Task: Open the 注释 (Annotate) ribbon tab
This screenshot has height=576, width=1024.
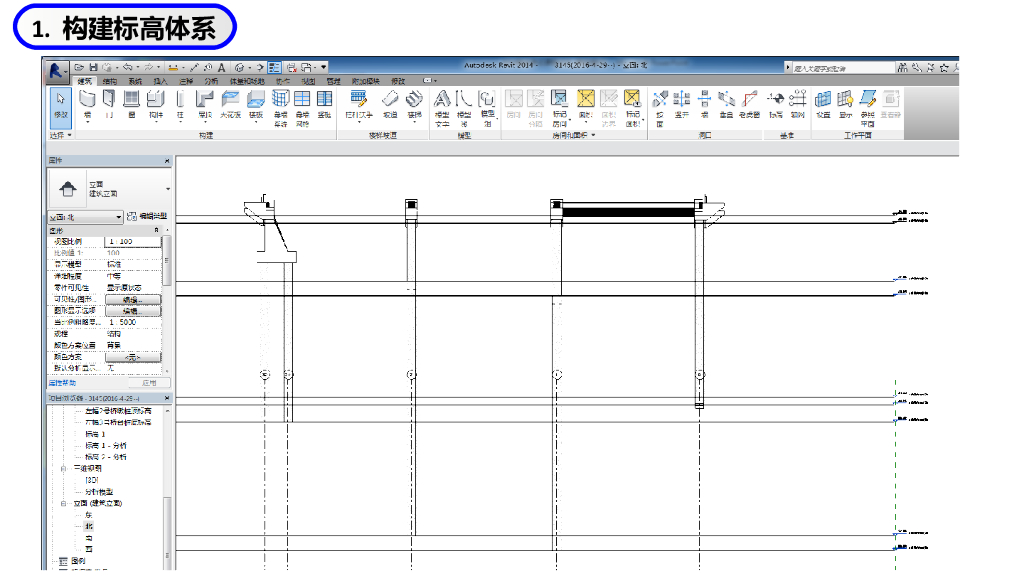Action: (186, 82)
